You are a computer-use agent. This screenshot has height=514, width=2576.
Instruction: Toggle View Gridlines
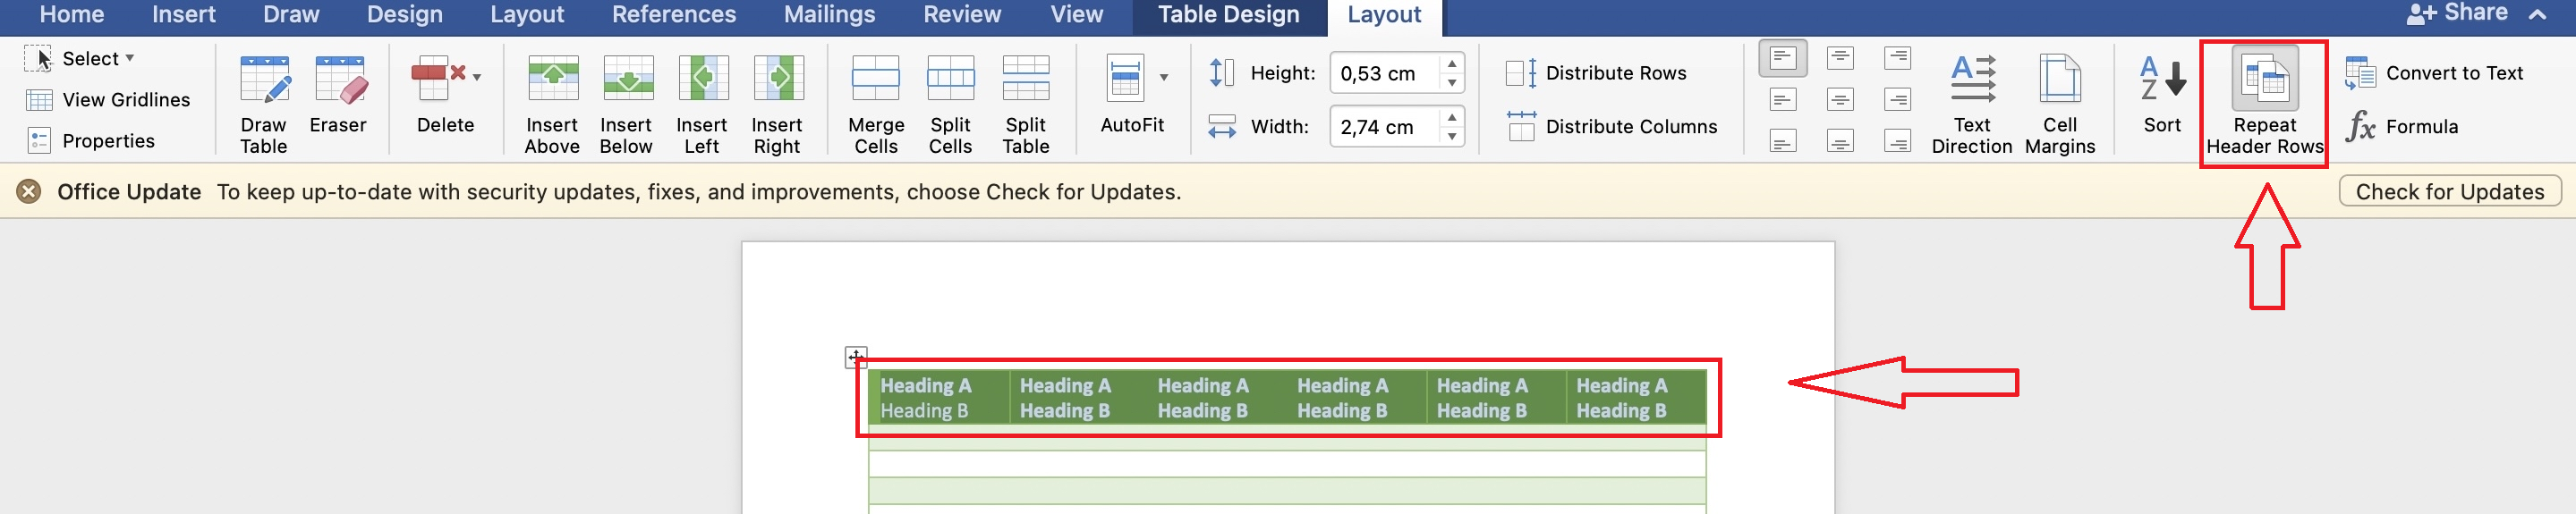(x=107, y=100)
